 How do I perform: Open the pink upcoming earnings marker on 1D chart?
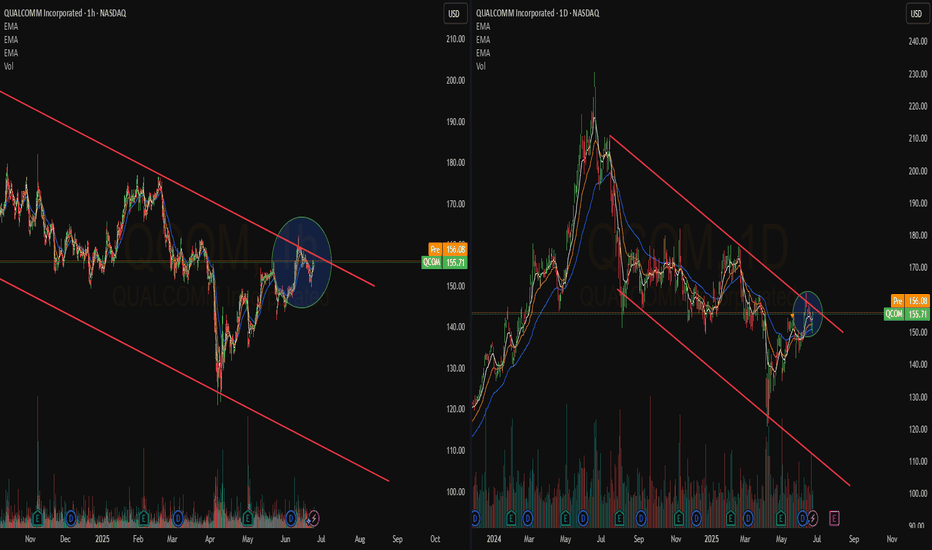point(834,518)
